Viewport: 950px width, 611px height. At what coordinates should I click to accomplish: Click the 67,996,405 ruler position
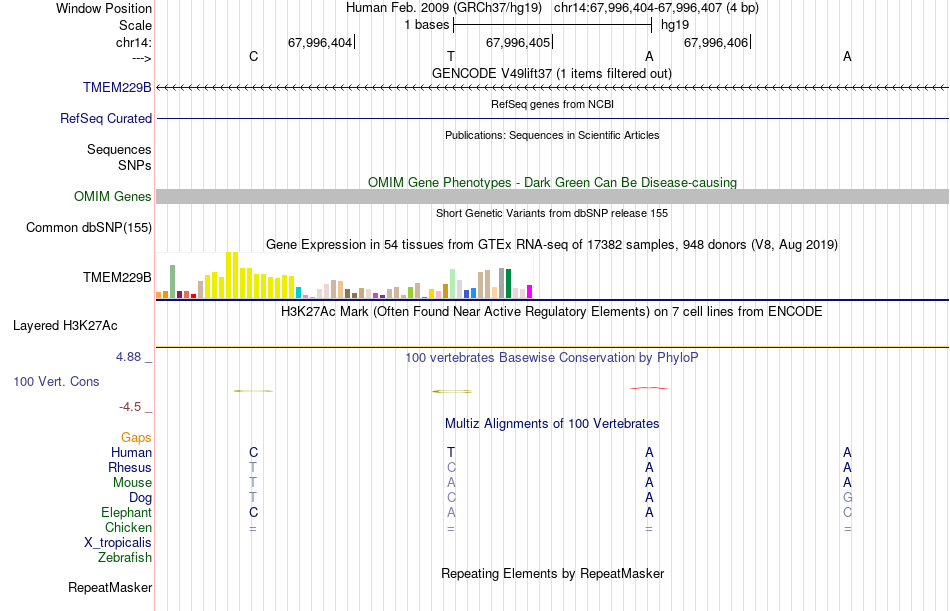pyautogui.click(x=518, y=42)
